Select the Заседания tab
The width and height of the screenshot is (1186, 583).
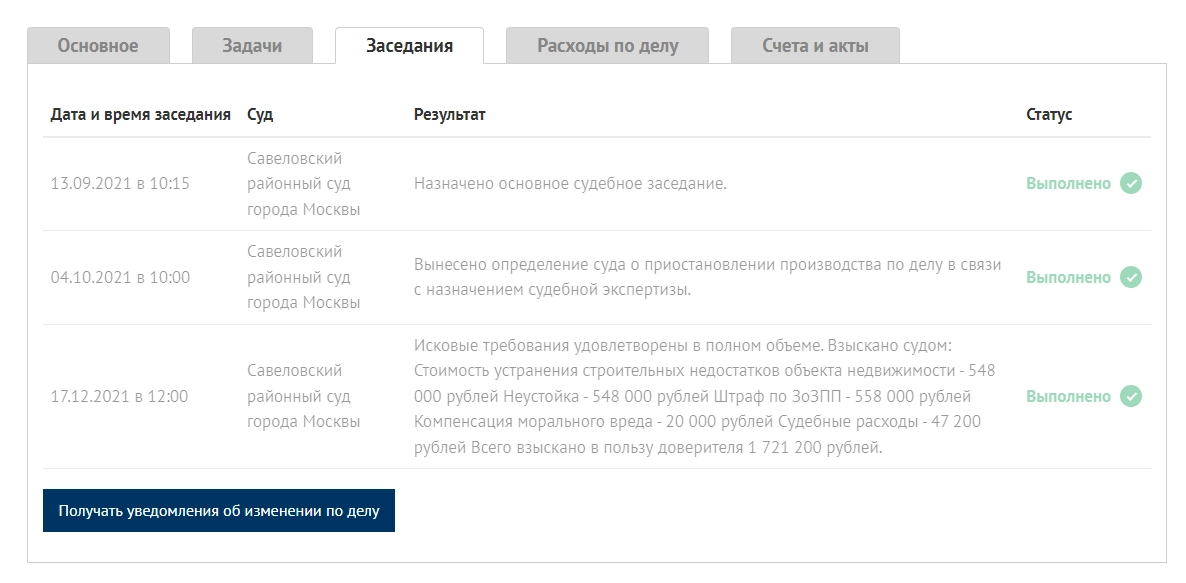(409, 46)
